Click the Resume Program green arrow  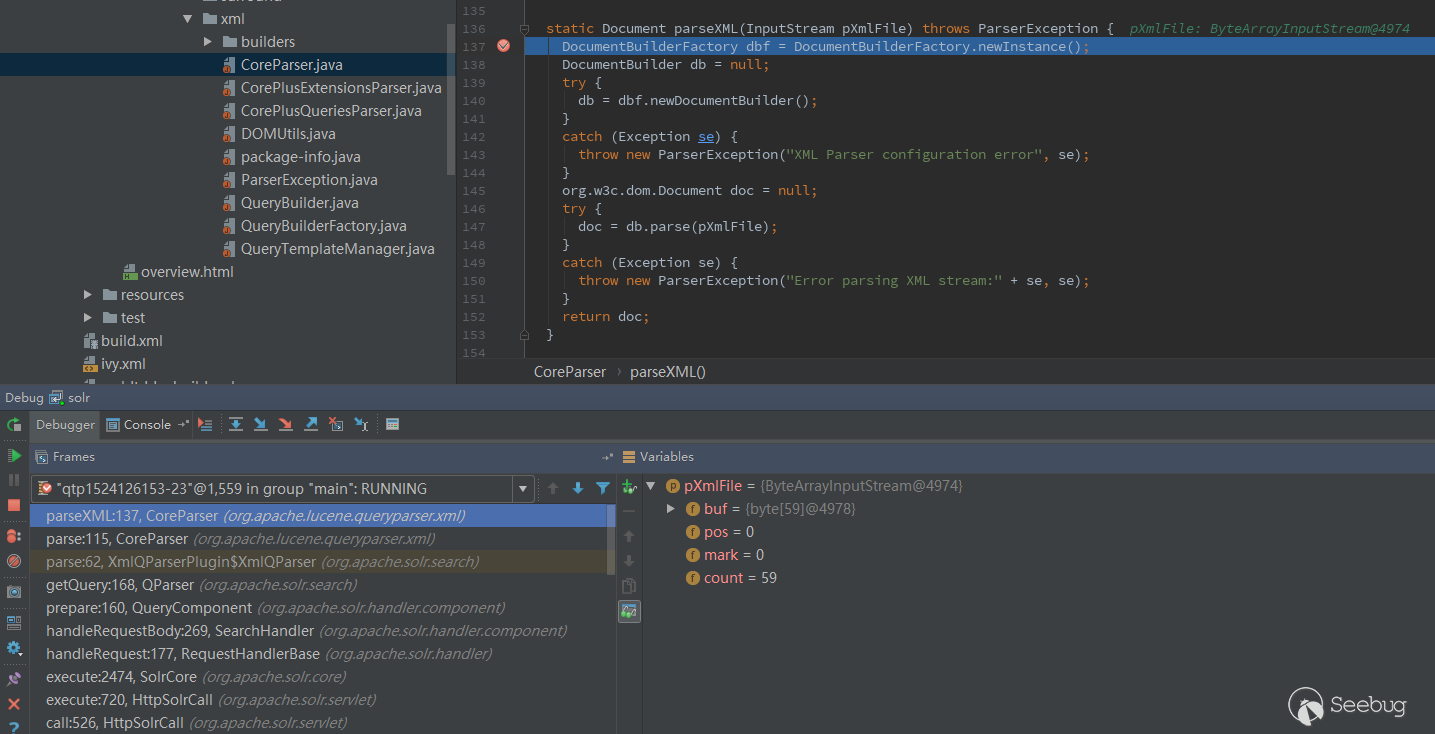(x=14, y=456)
